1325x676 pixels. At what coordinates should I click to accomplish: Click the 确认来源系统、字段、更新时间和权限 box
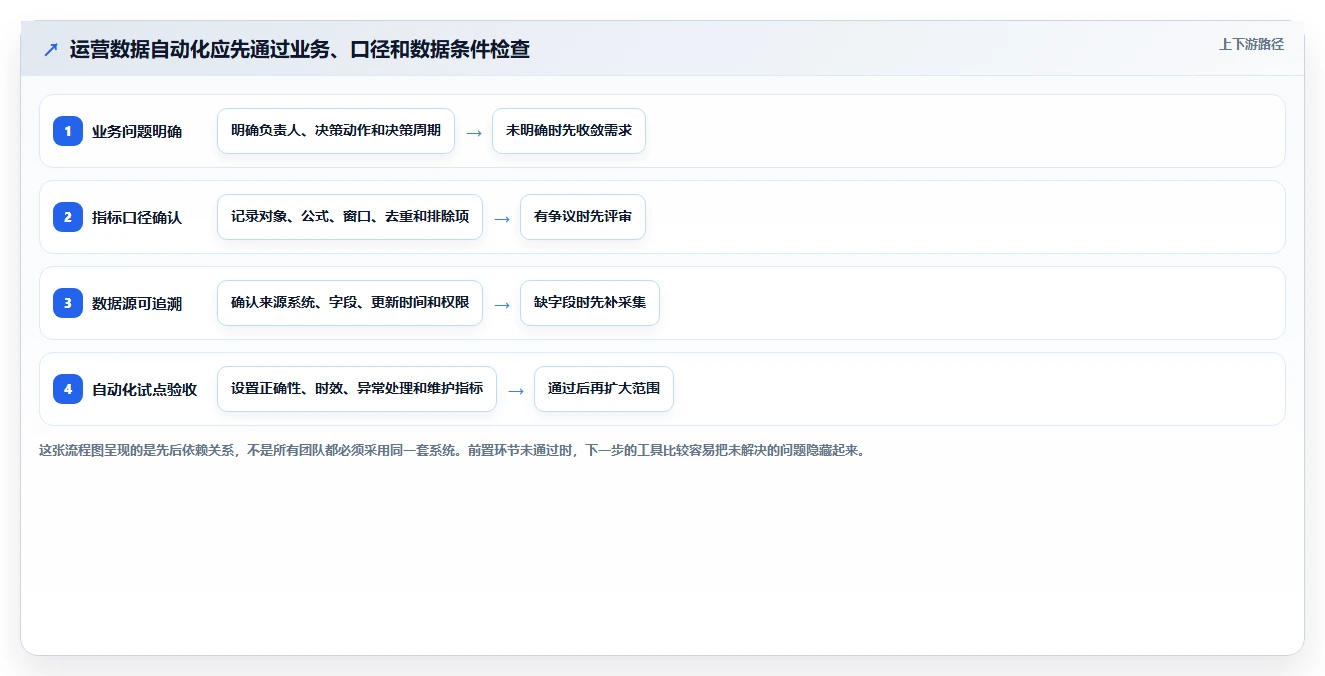[350, 303]
